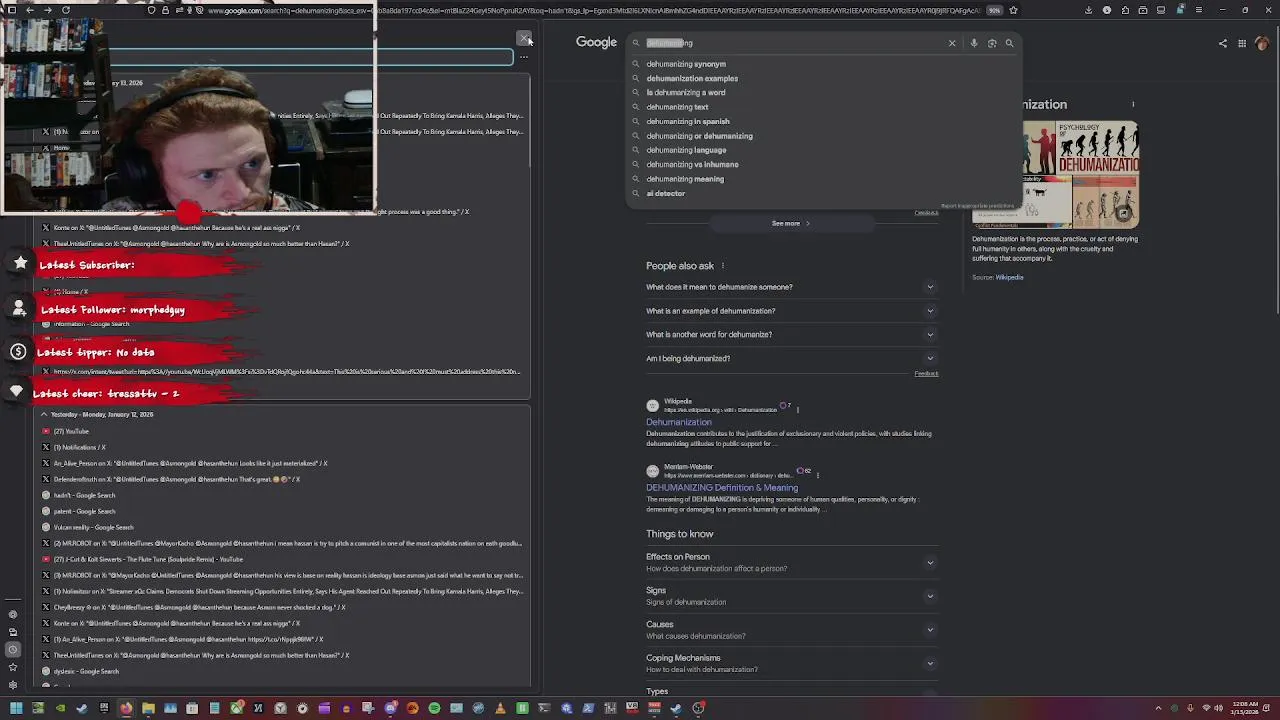This screenshot has height=720, width=1280.
Task: Open the Google apps grid
Action: click(x=1242, y=43)
